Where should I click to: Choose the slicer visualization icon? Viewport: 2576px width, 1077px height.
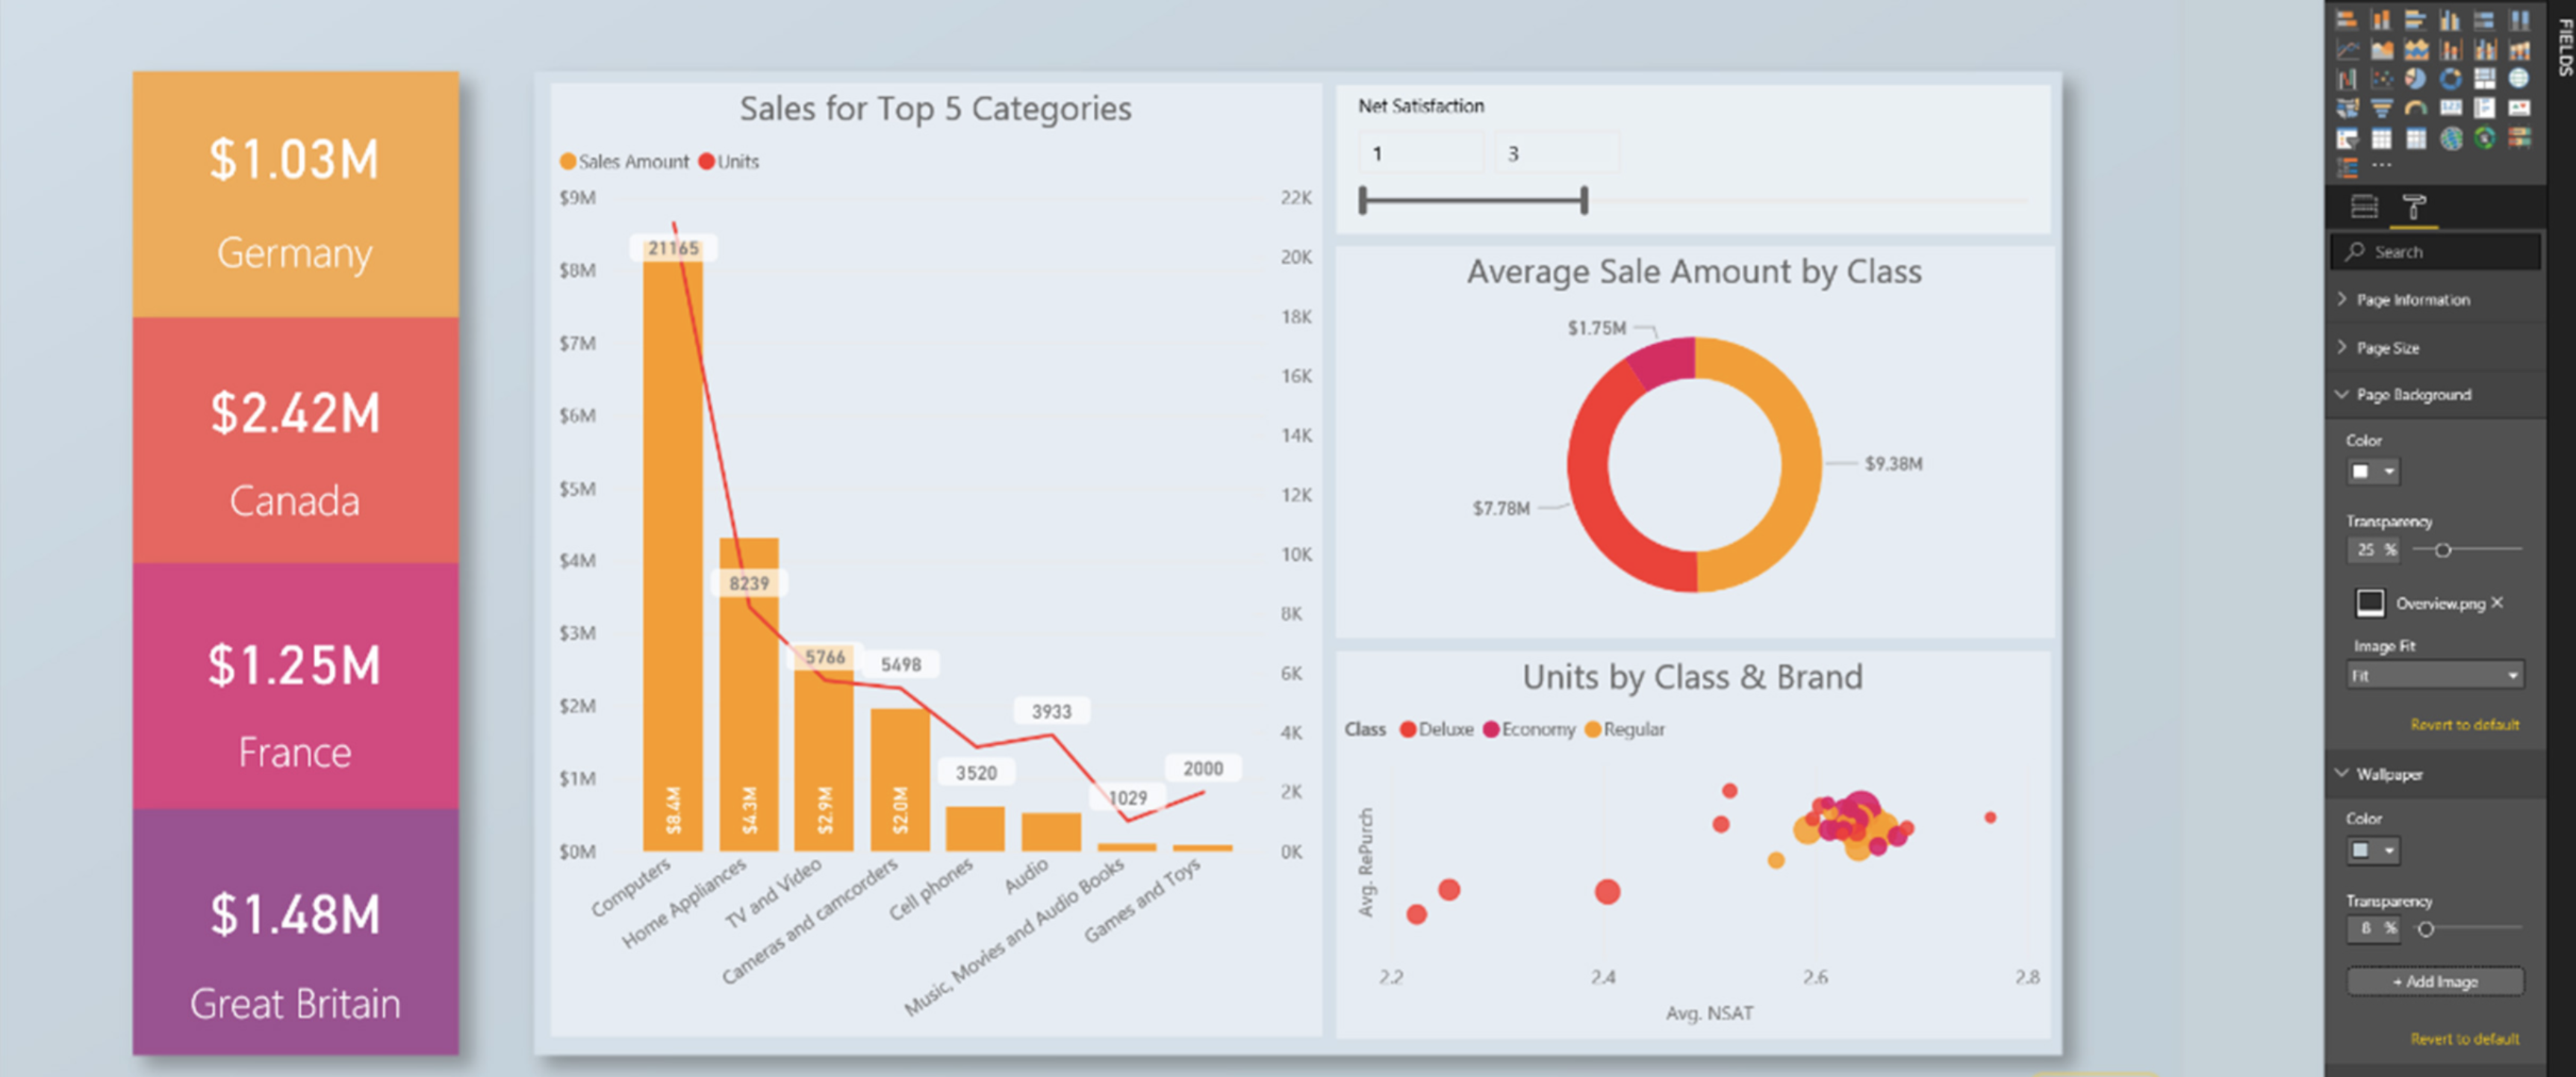pyautogui.click(x=2347, y=138)
